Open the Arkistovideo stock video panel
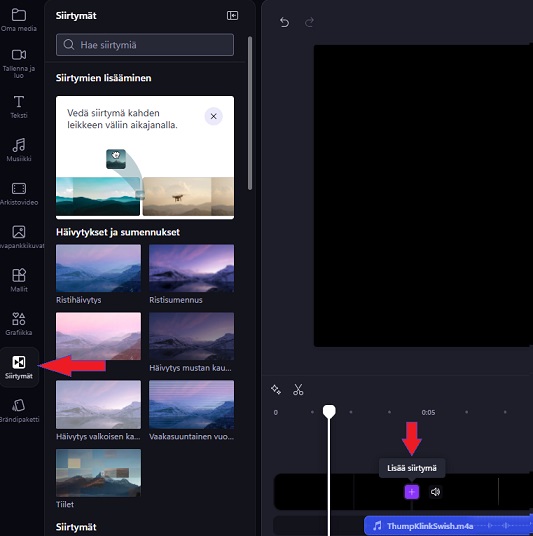This screenshot has width=533, height=536. 18,193
